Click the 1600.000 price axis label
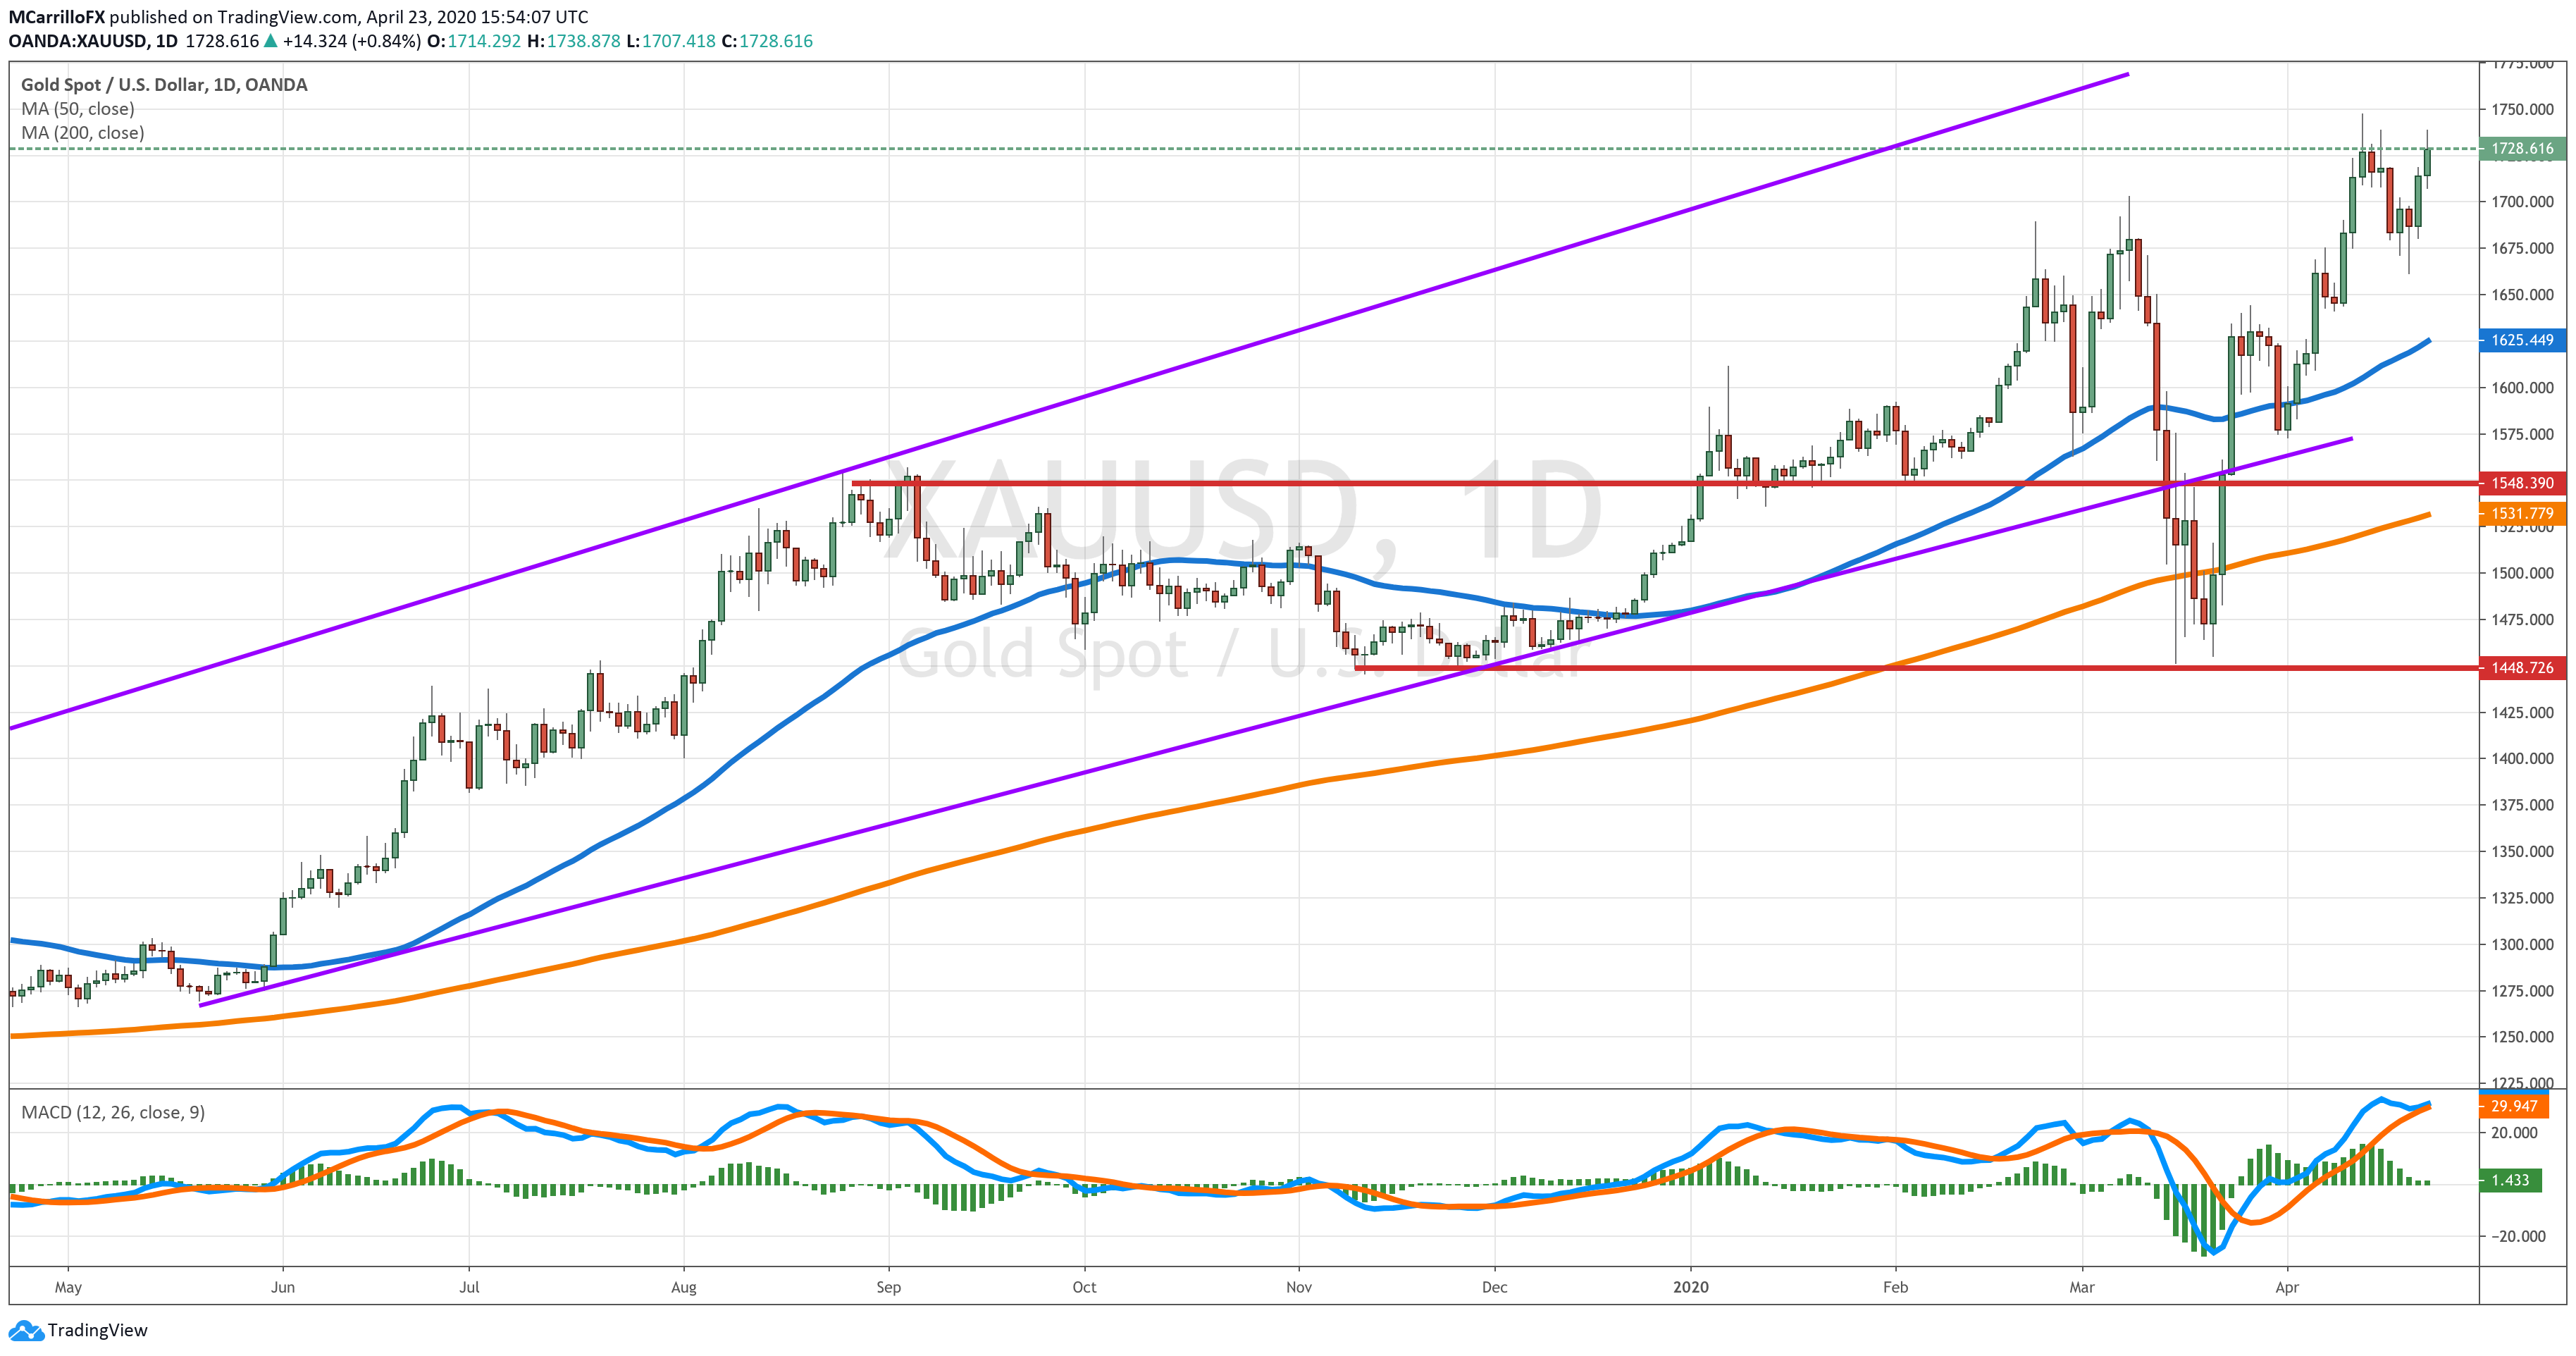 tap(2522, 387)
